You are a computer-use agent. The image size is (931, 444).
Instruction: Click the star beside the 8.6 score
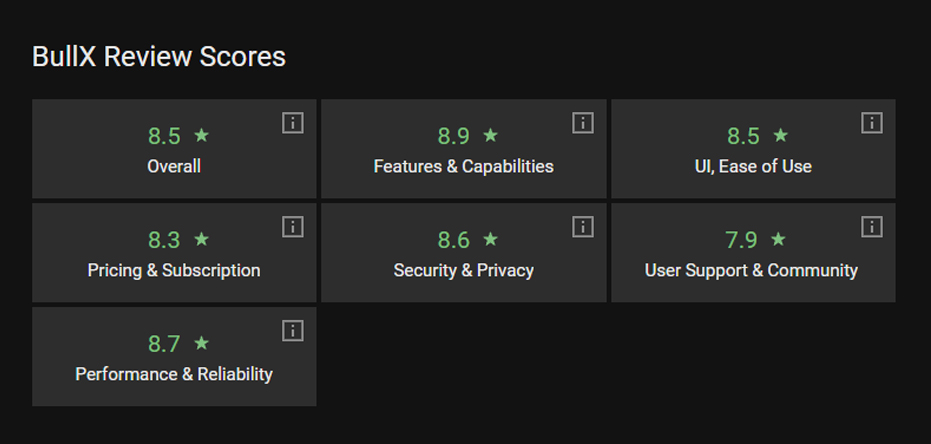point(490,239)
